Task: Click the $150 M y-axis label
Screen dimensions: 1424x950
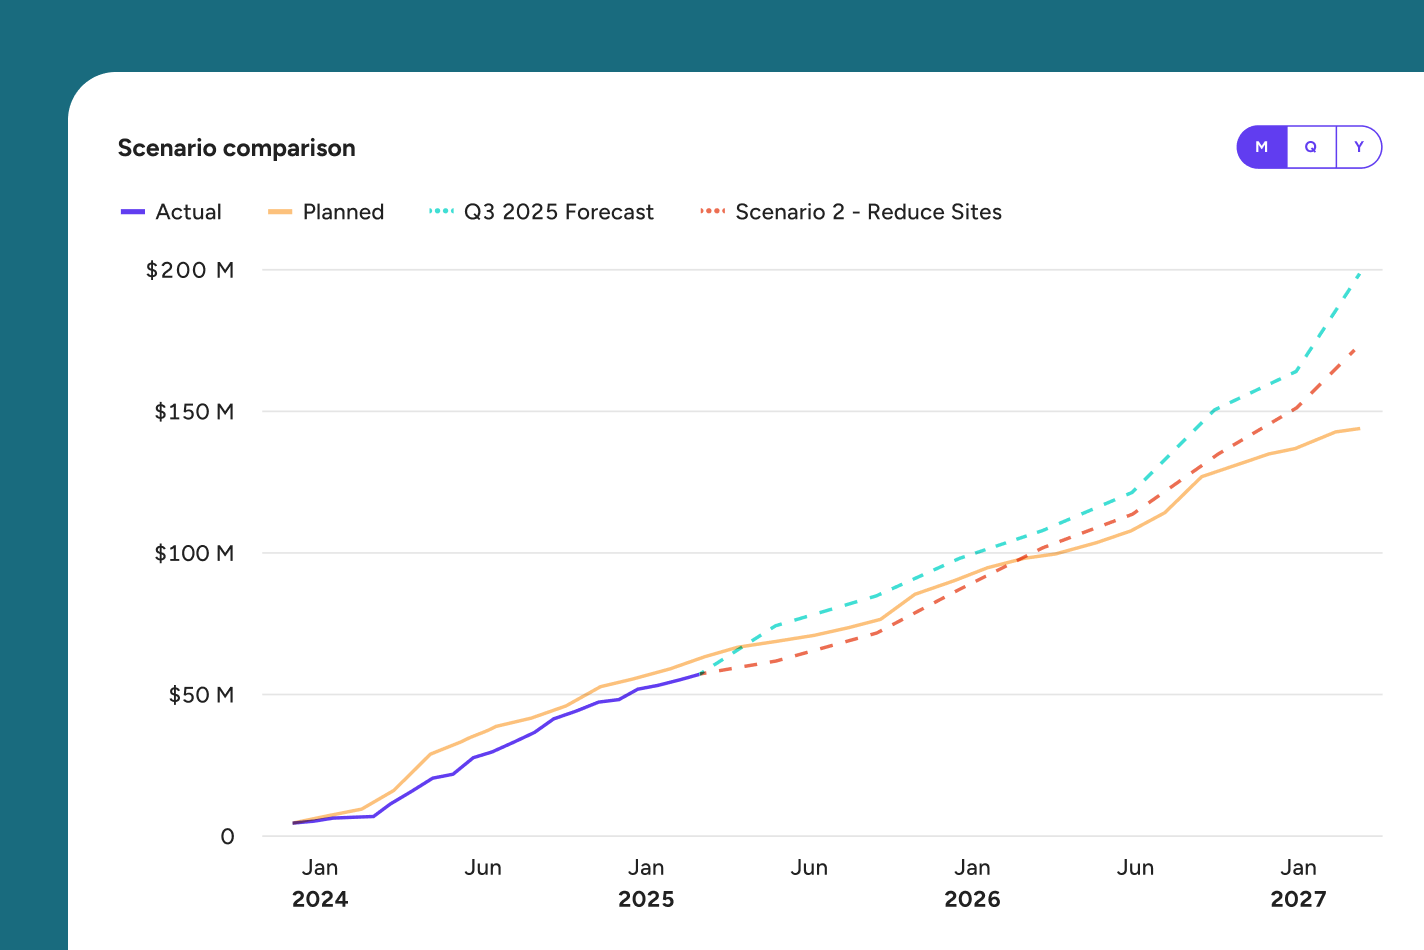Action: point(194,412)
